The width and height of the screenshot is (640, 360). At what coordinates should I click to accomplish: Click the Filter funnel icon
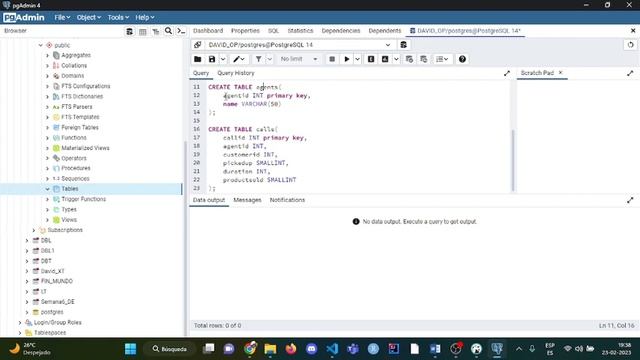258,59
